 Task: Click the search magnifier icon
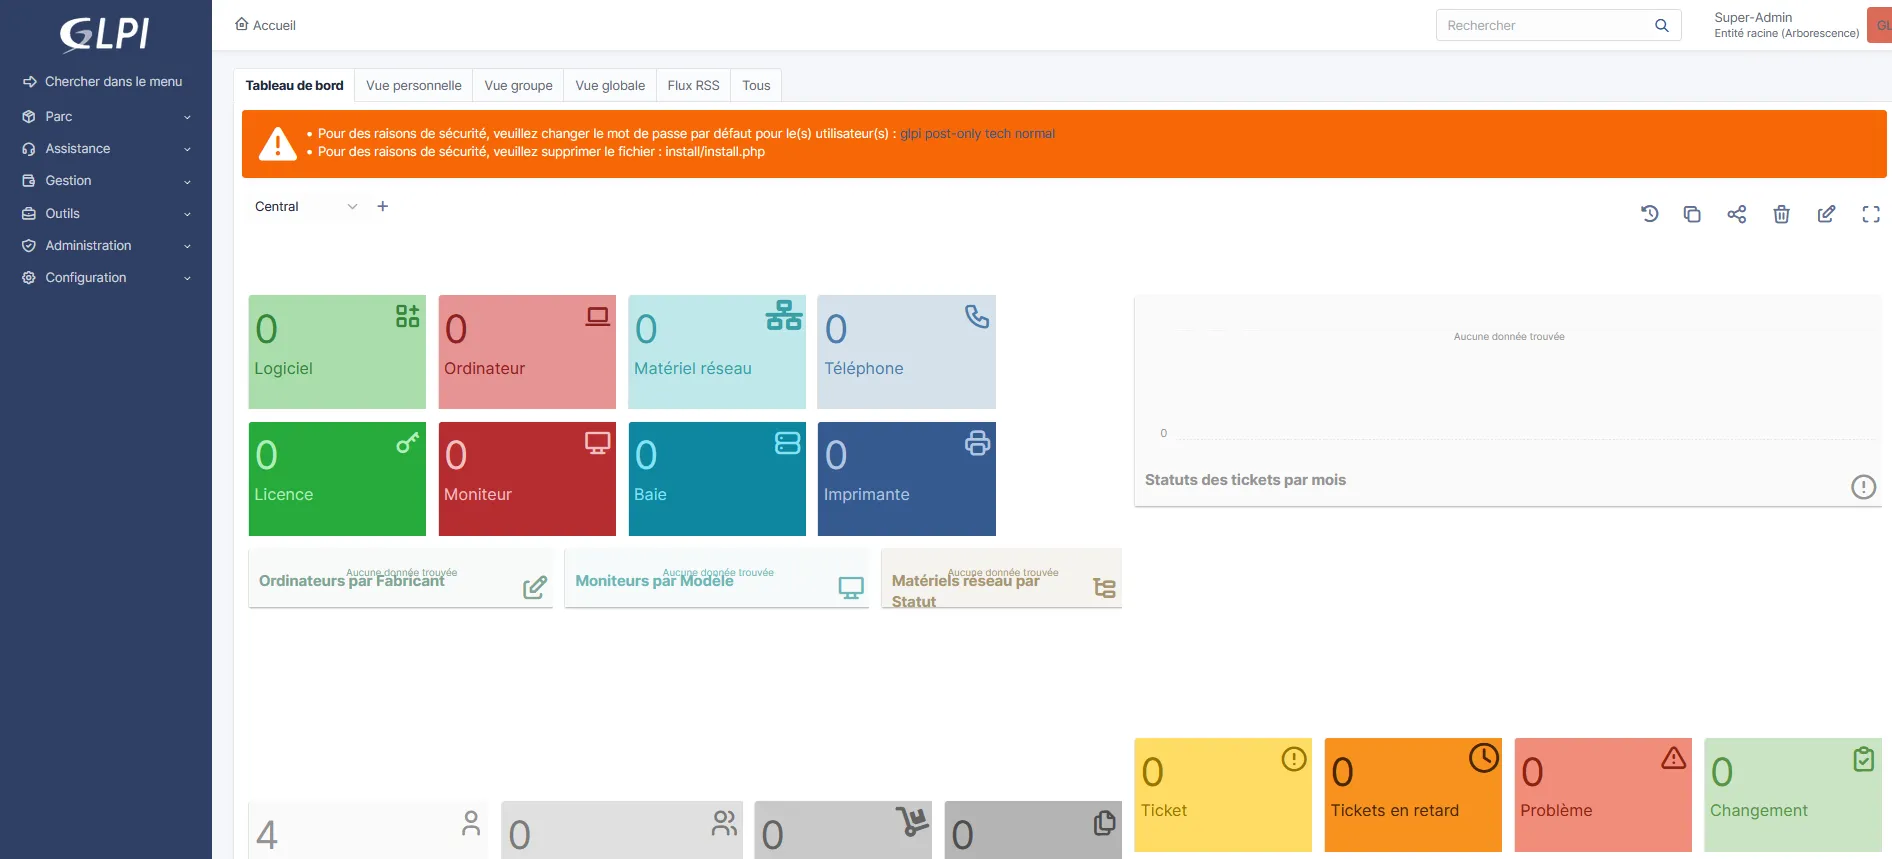pyautogui.click(x=1661, y=26)
